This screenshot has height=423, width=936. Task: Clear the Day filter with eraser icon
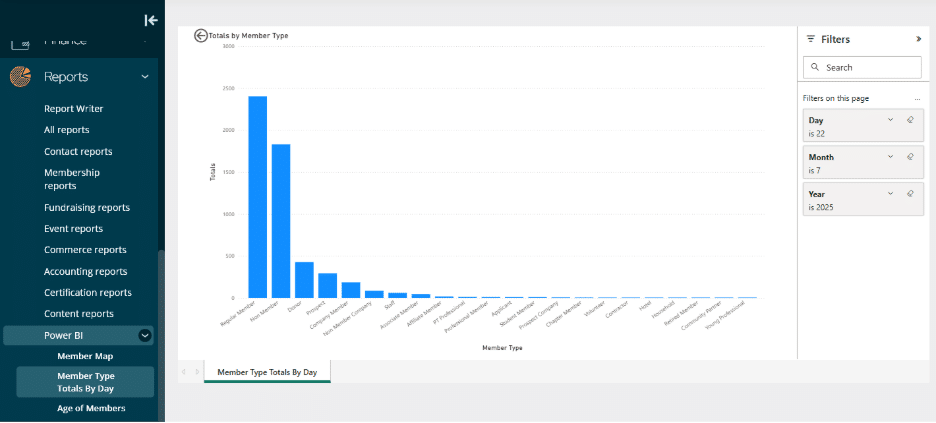coord(910,120)
